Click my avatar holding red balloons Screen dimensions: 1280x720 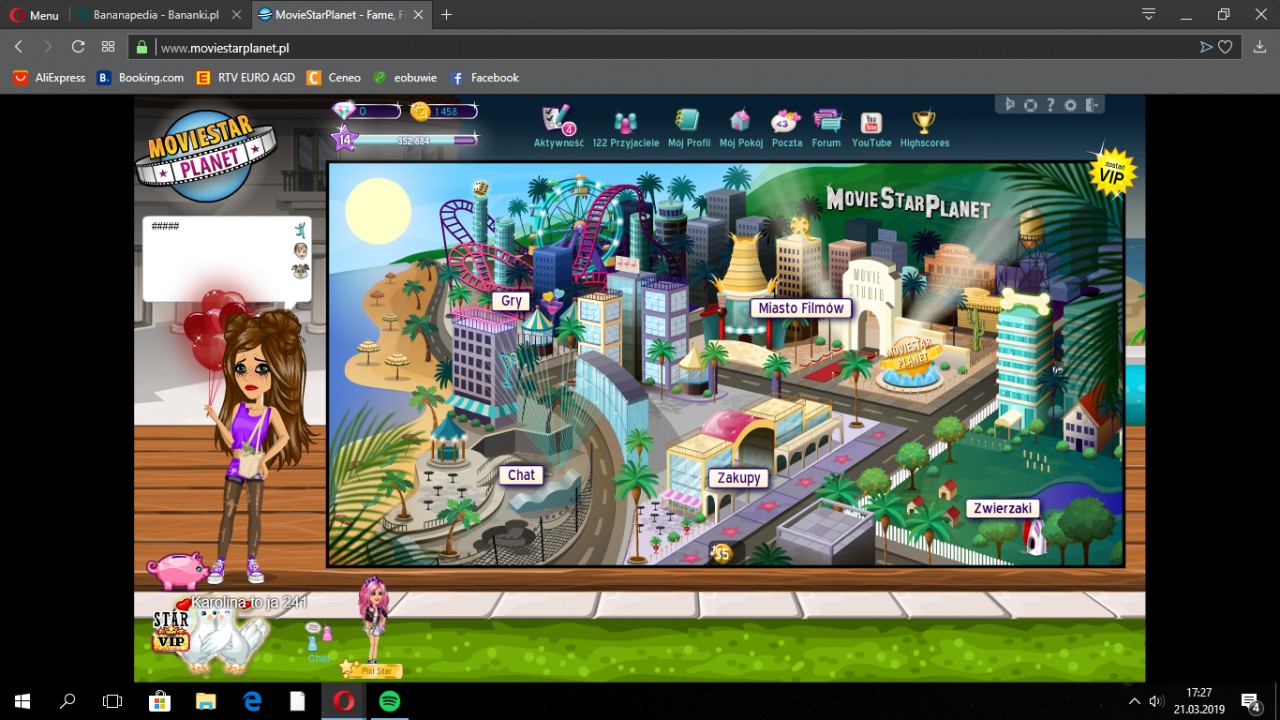(x=250, y=440)
